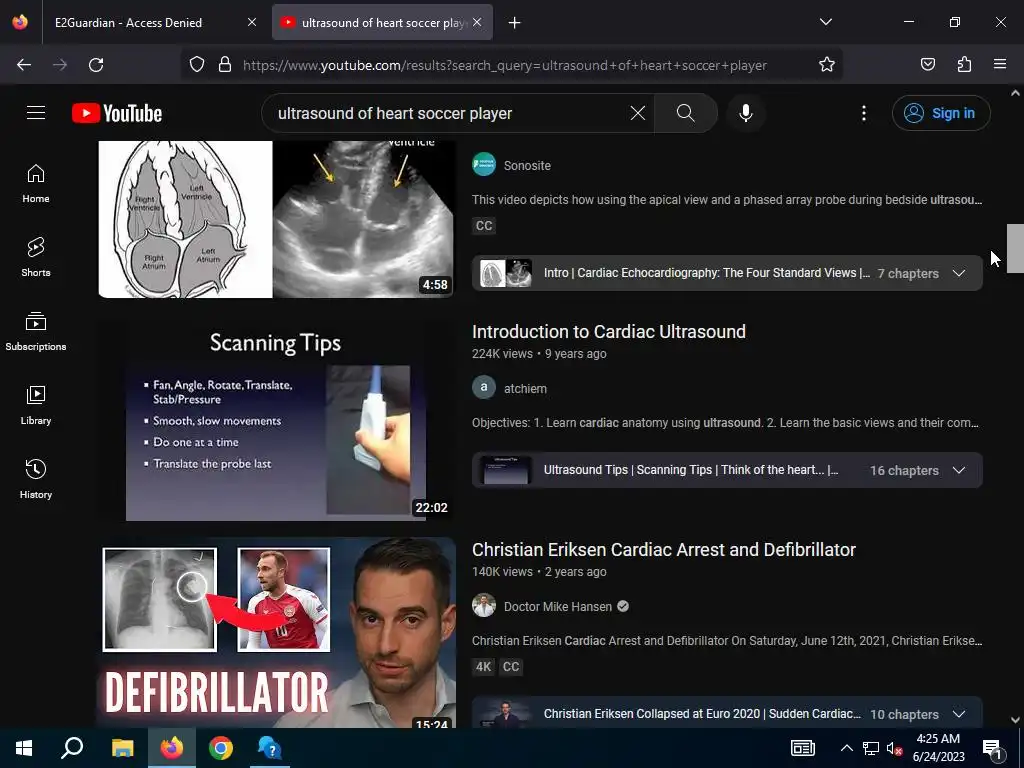Open the Firefox application menu
Viewport: 1024px width, 768px height.
[x=1000, y=64]
